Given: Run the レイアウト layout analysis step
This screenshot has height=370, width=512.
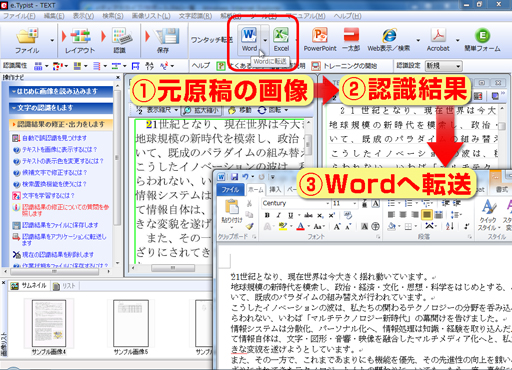Looking at the screenshot, I should (x=80, y=41).
